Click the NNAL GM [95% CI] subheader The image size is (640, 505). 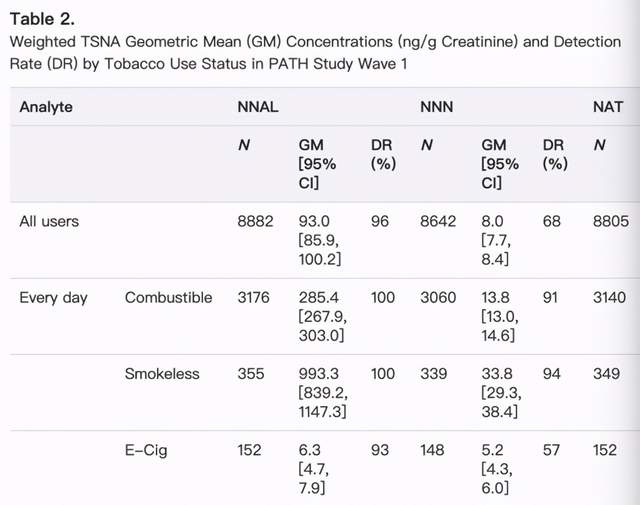pos(317,164)
